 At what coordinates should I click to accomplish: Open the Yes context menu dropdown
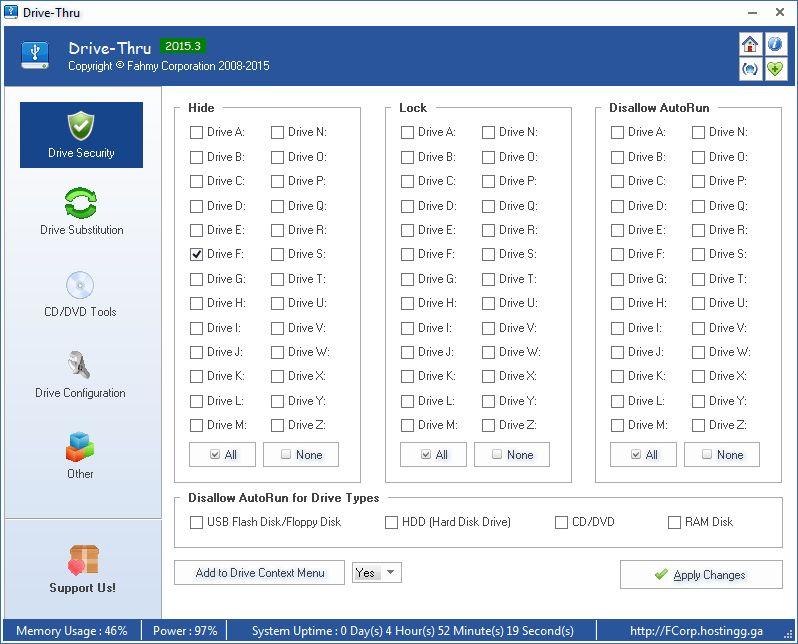tap(377, 573)
